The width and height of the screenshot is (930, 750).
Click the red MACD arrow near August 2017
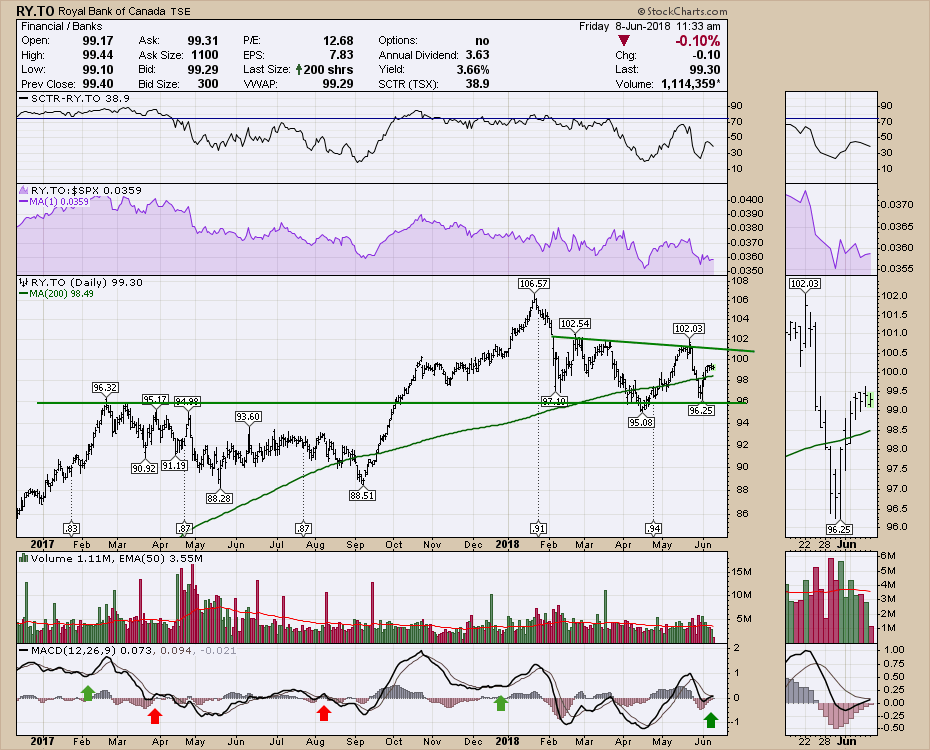coord(323,713)
